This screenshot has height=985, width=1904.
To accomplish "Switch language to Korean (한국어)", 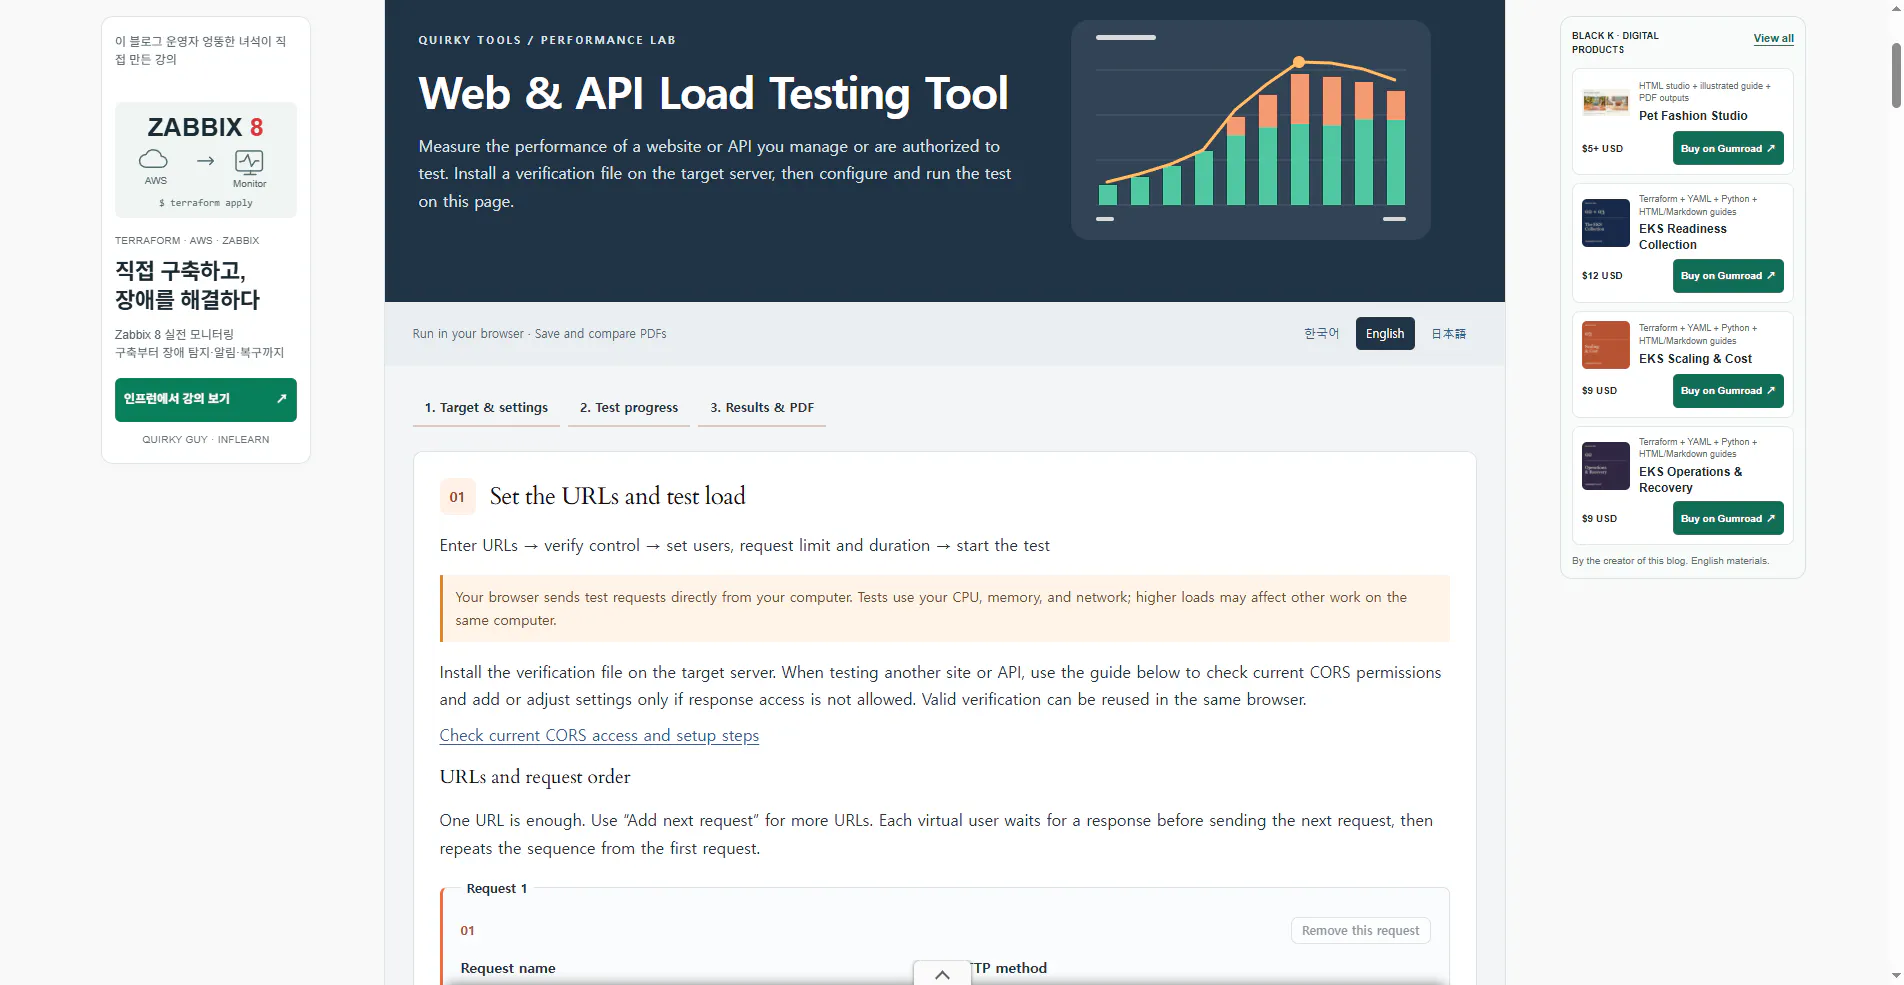I will pos(1321,334).
